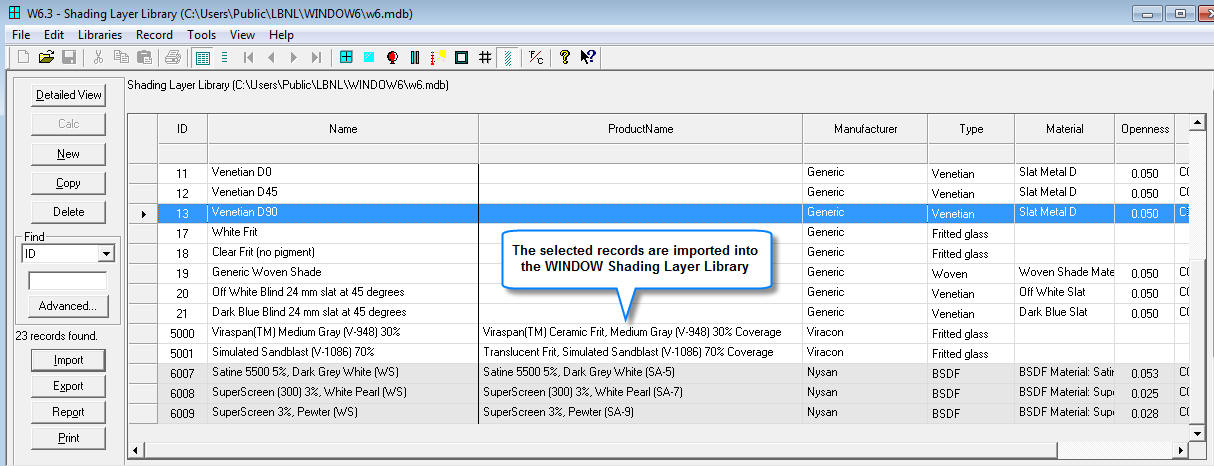Go to previous record arrow icon
Screen dimensions: 1214x466
[x=271, y=57]
